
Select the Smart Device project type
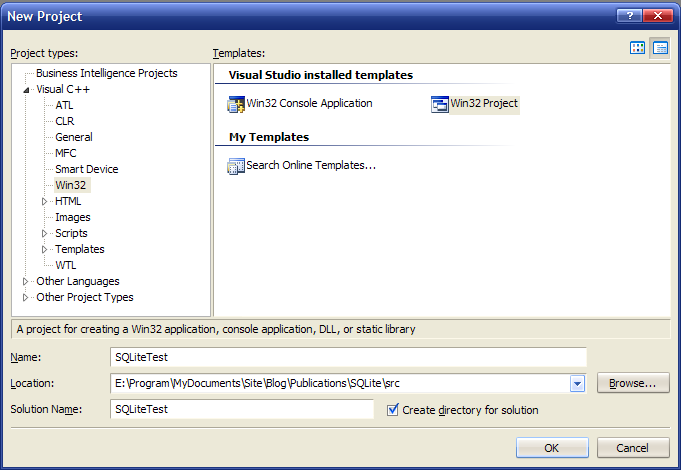click(86, 169)
